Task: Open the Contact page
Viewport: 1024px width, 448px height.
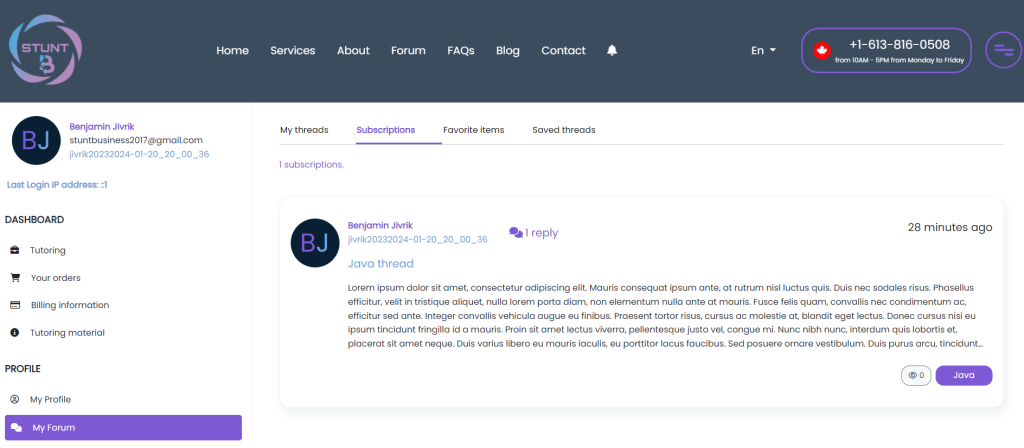Action: pos(564,50)
